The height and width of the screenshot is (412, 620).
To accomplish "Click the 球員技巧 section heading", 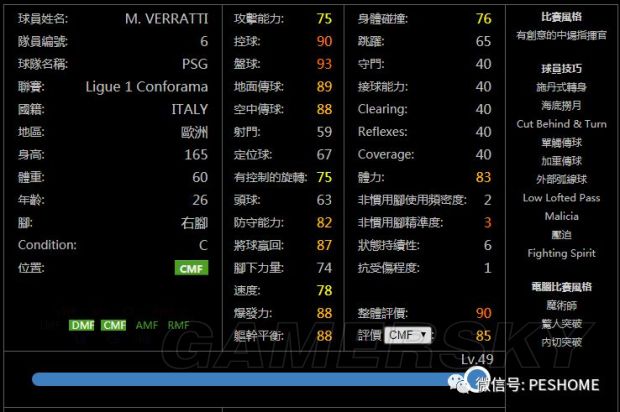I will pyautogui.click(x=561, y=68).
